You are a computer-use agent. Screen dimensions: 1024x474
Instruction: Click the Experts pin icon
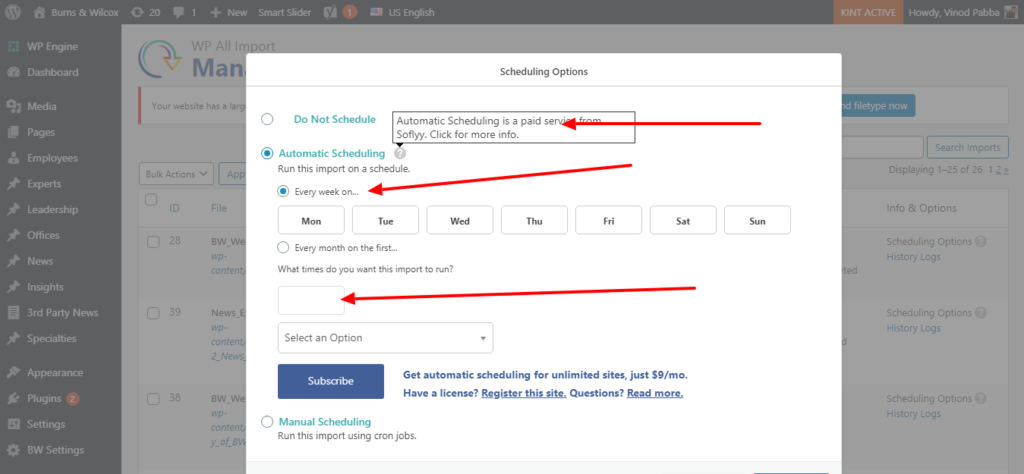coord(13,183)
